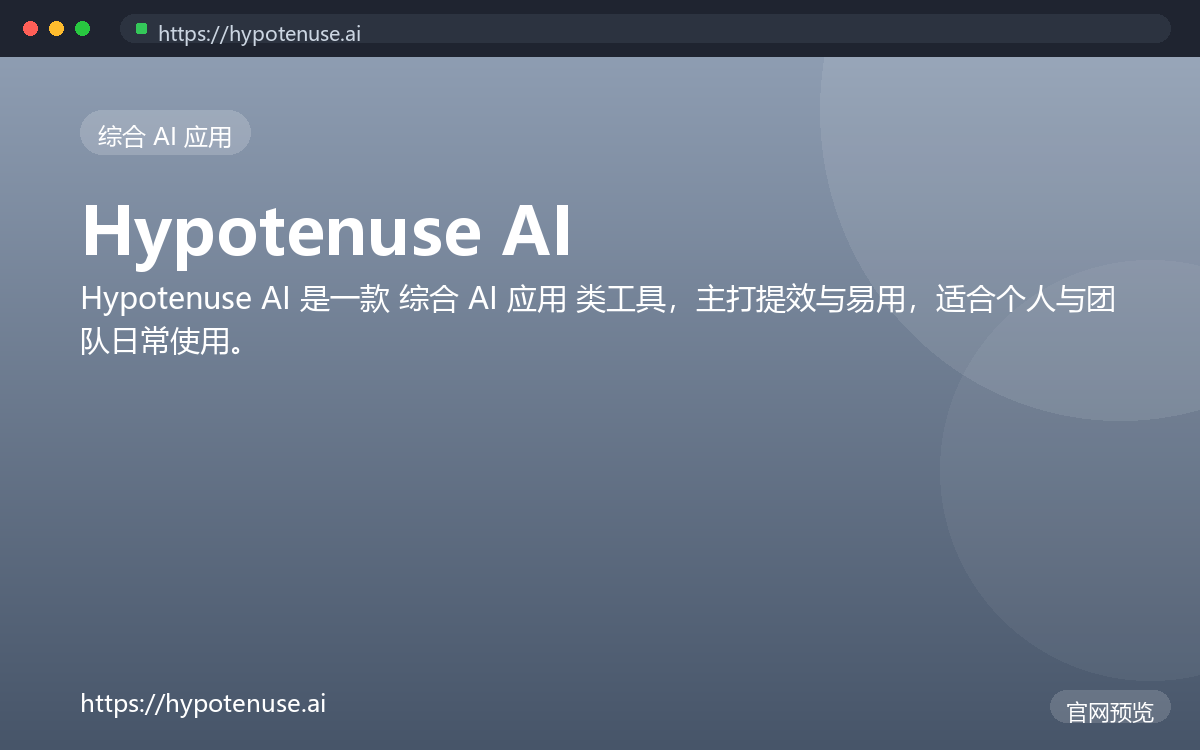Click the green secure site icon

(142, 29)
